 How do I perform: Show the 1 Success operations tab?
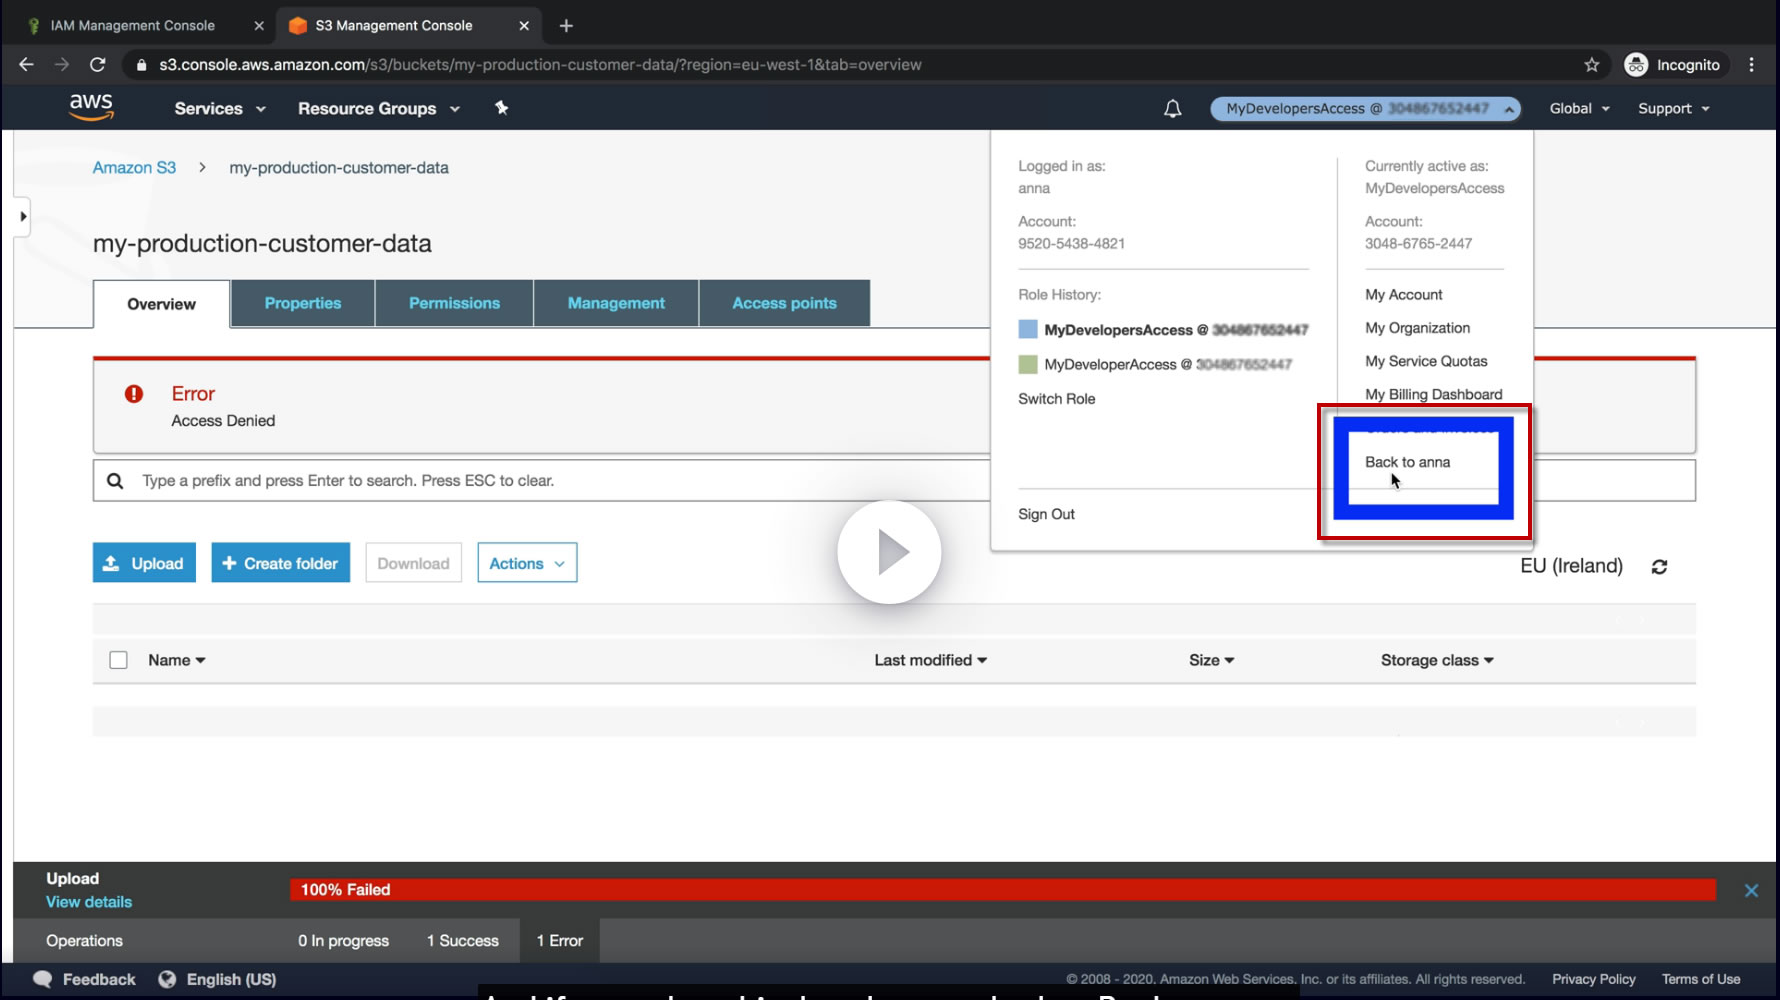click(x=462, y=941)
